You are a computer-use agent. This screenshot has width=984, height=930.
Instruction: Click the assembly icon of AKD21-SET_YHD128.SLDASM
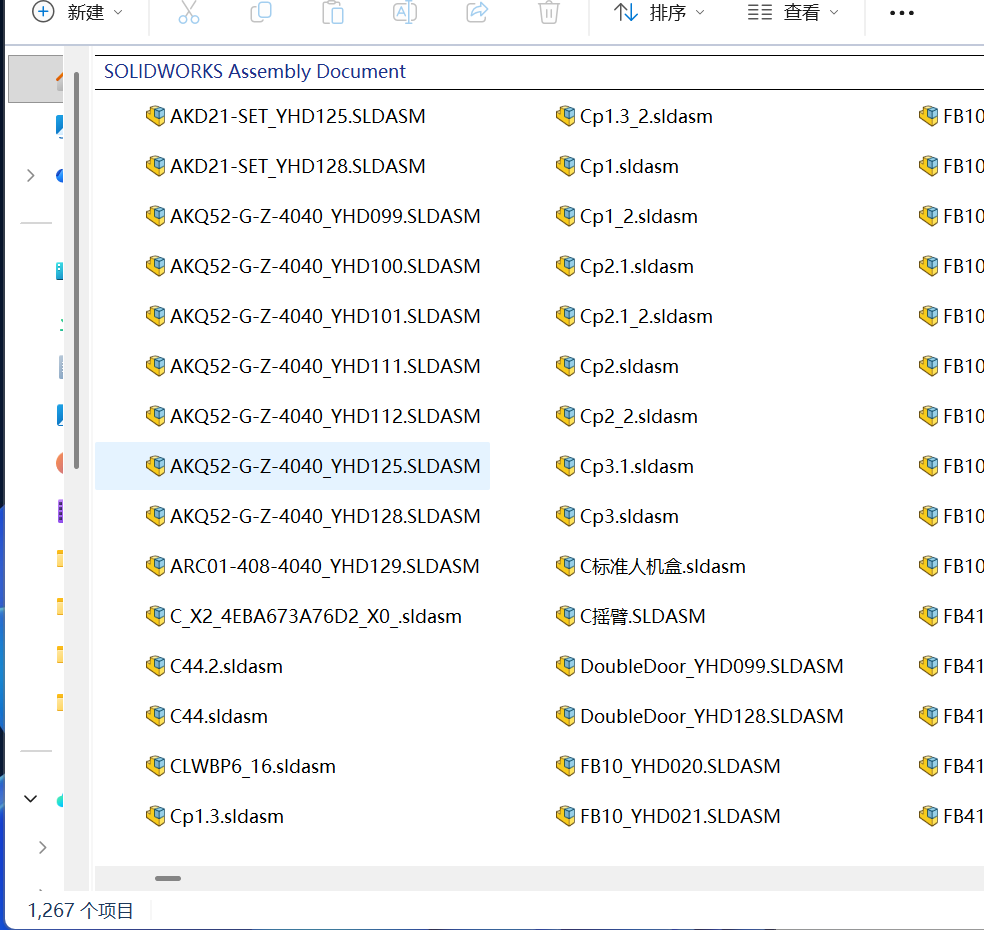click(x=155, y=166)
